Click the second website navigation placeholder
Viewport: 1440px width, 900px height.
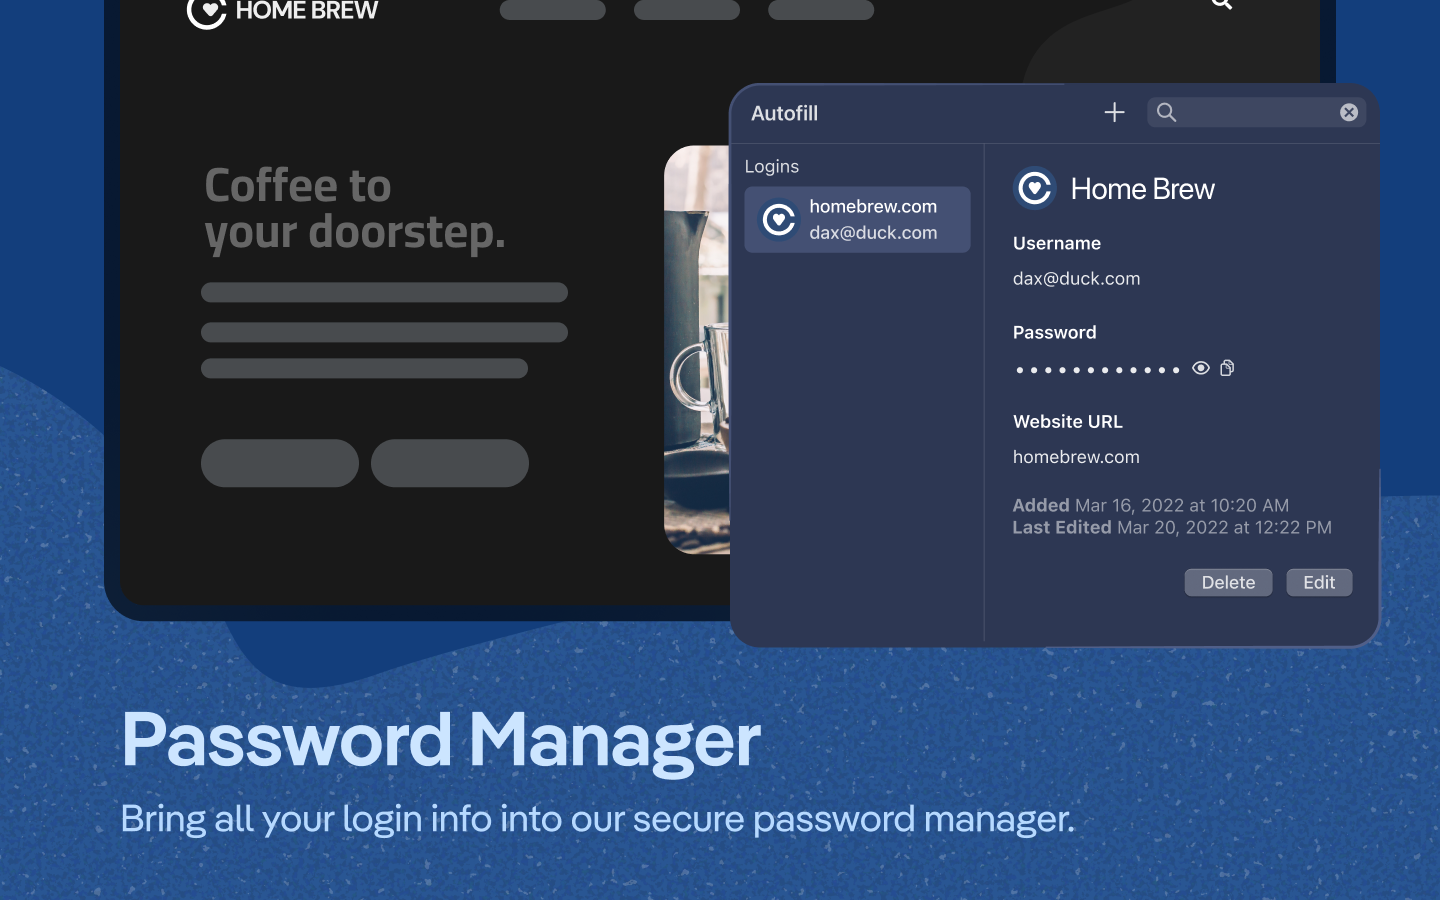[x=687, y=9]
